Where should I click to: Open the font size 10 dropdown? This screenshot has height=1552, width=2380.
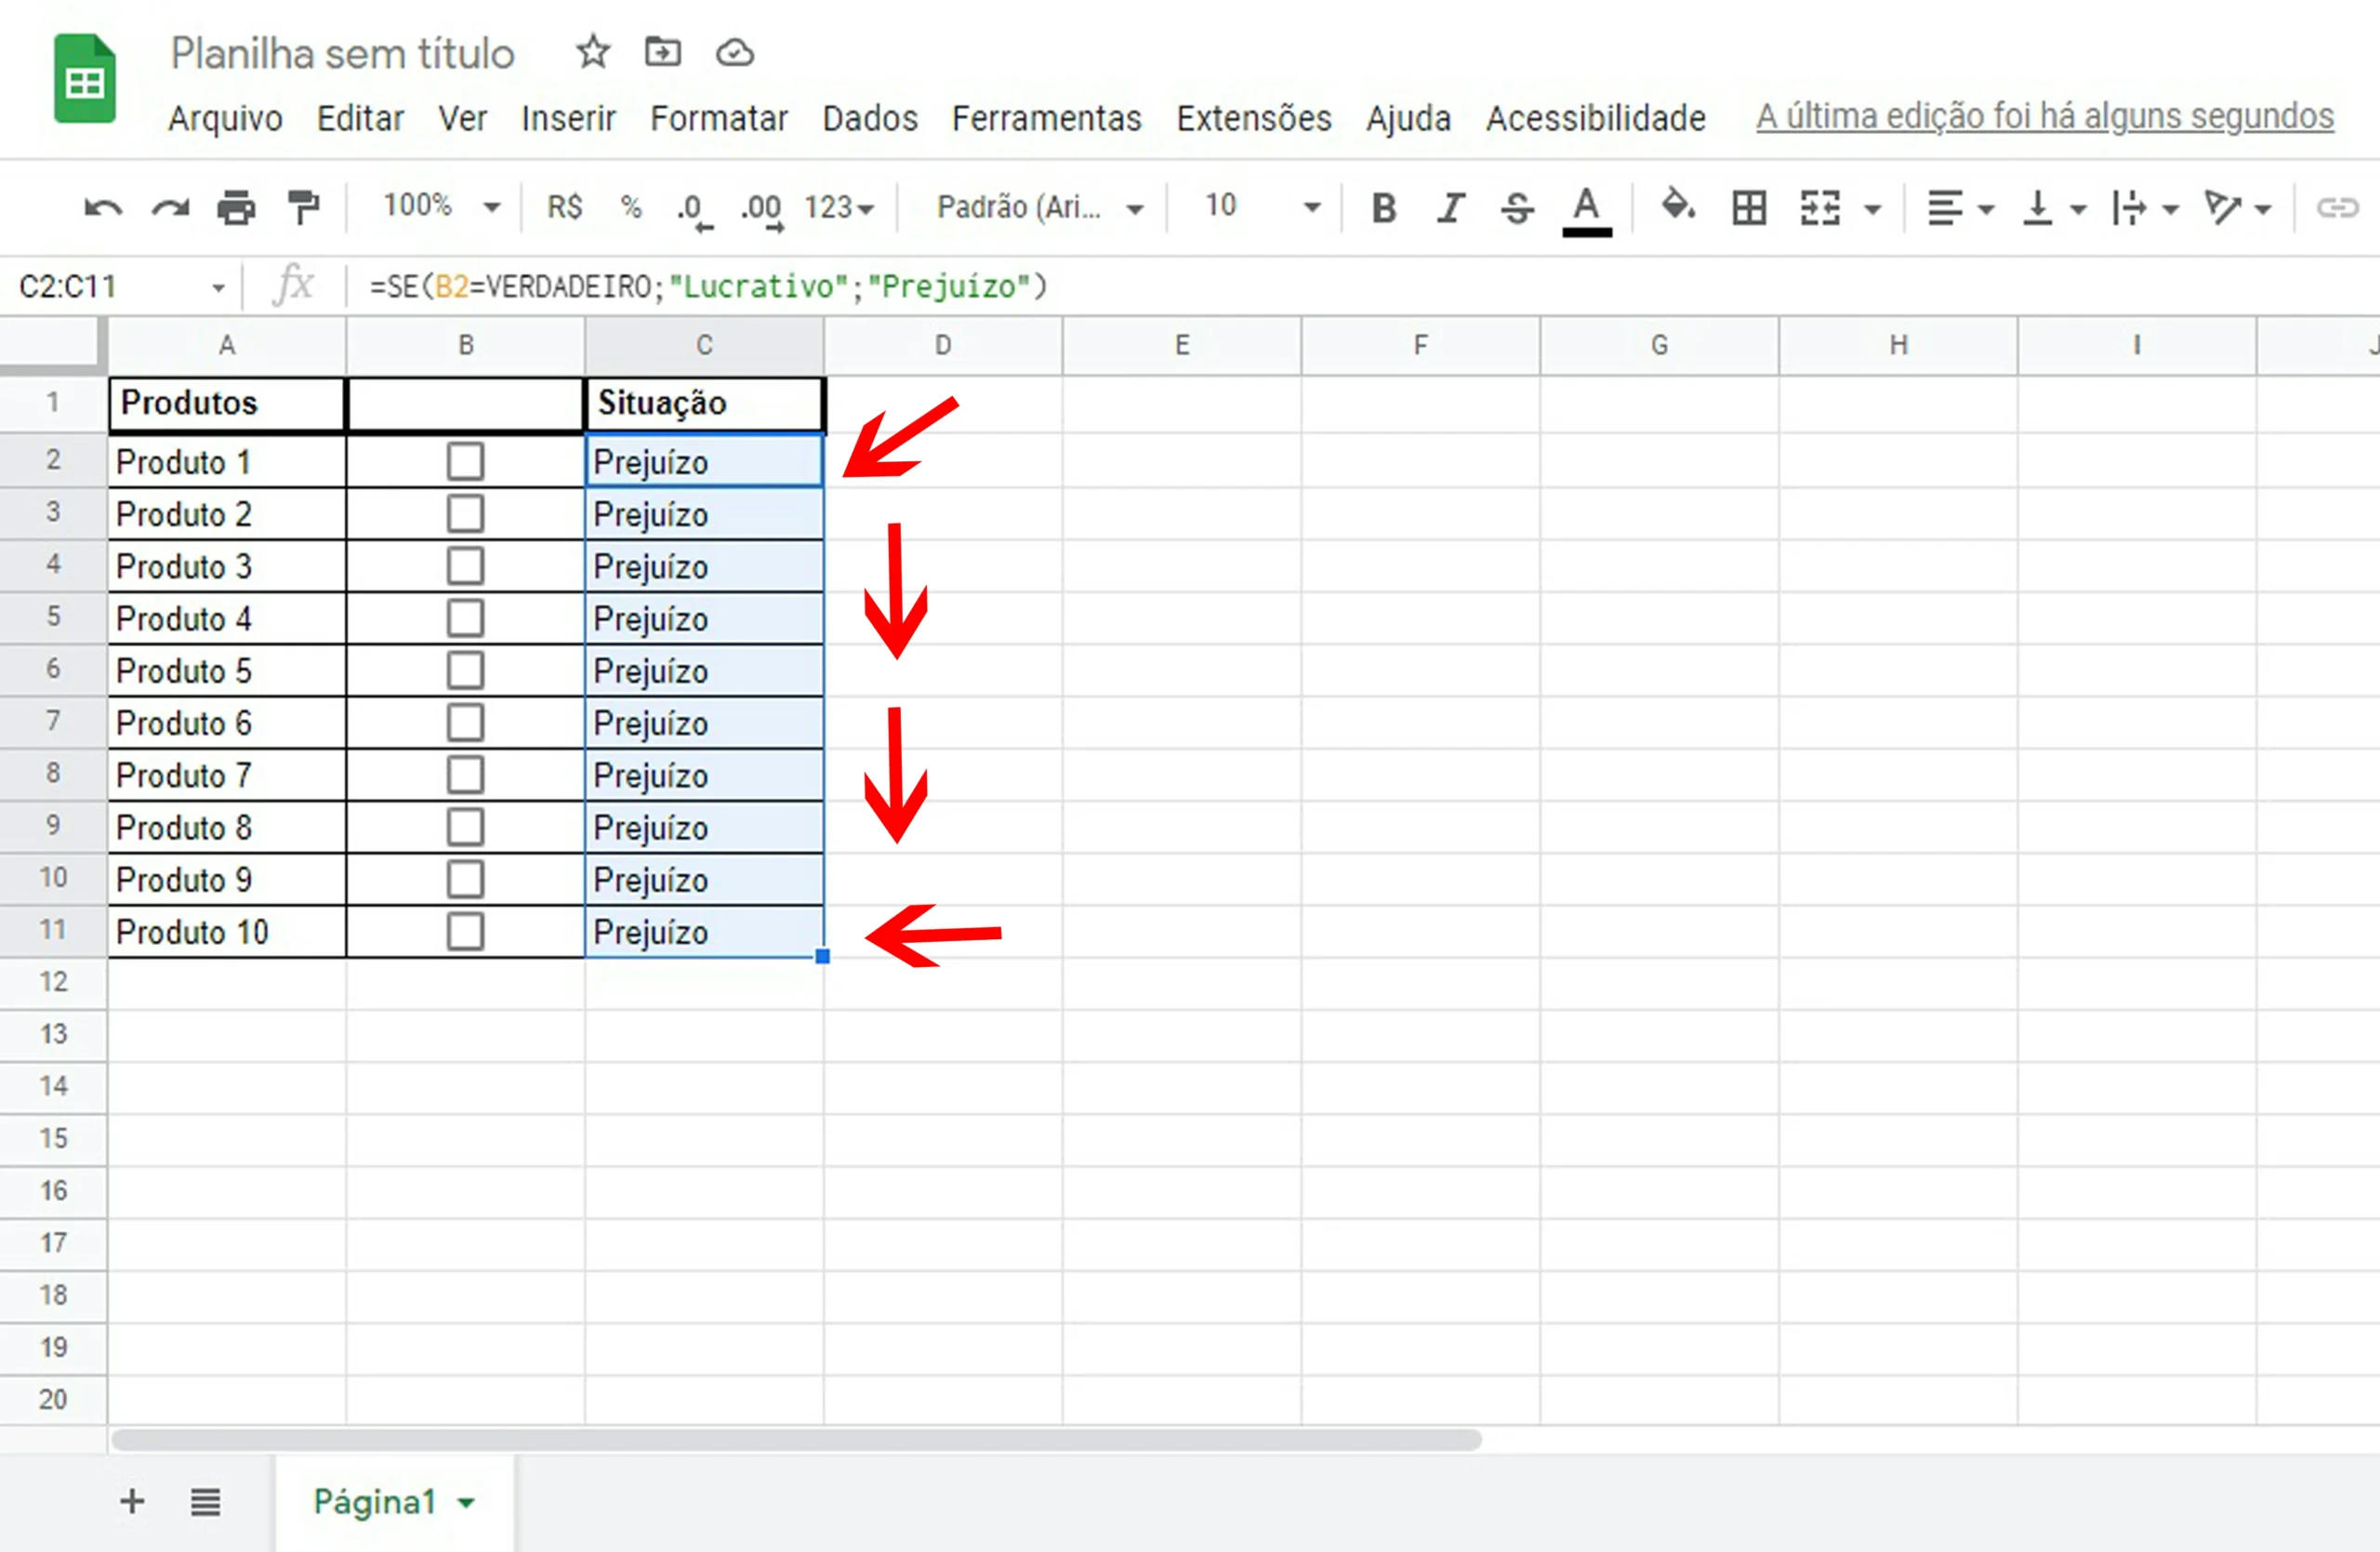point(1262,207)
